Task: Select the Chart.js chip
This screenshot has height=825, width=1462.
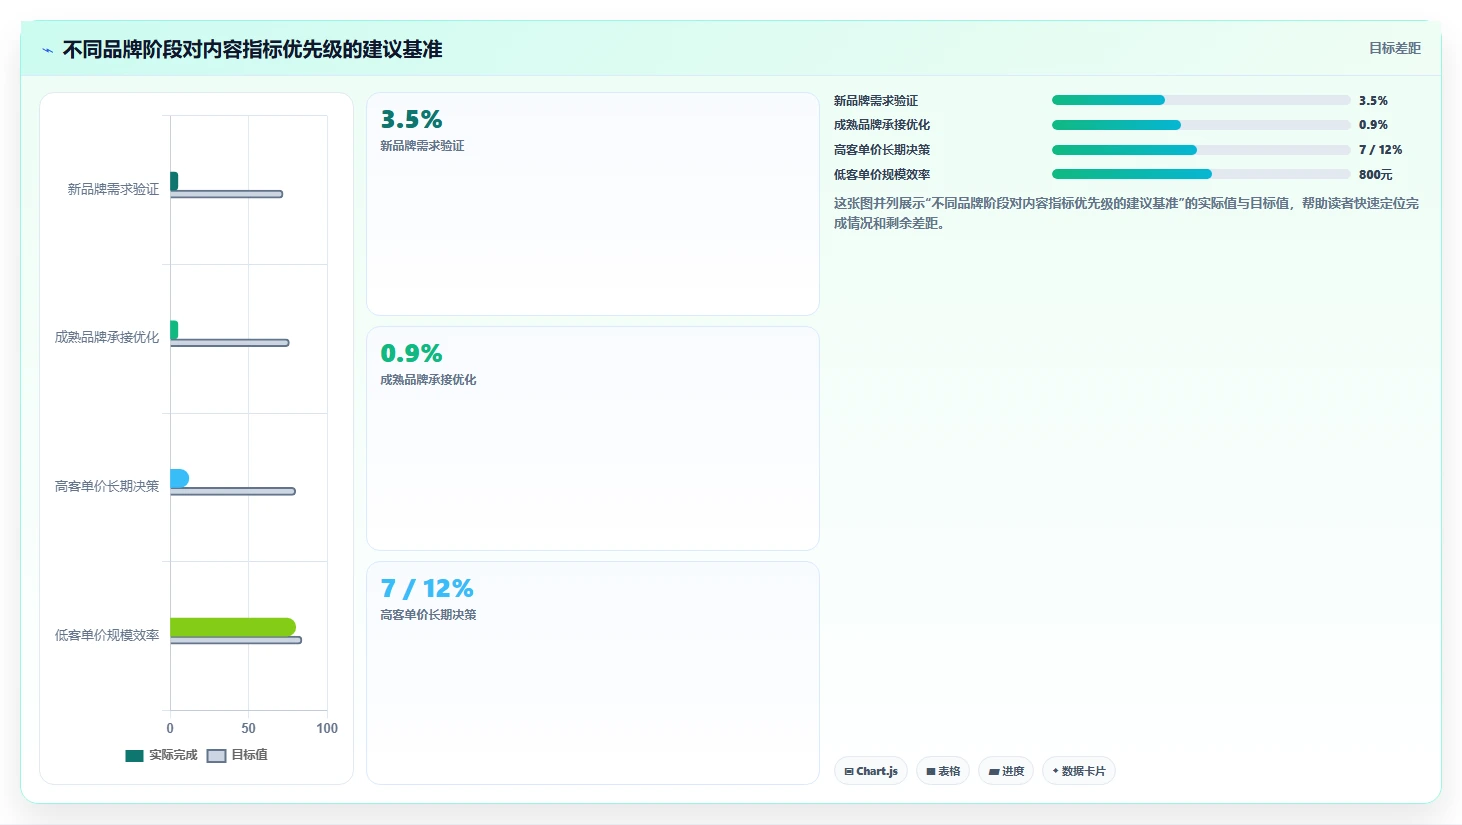Action: tap(871, 771)
